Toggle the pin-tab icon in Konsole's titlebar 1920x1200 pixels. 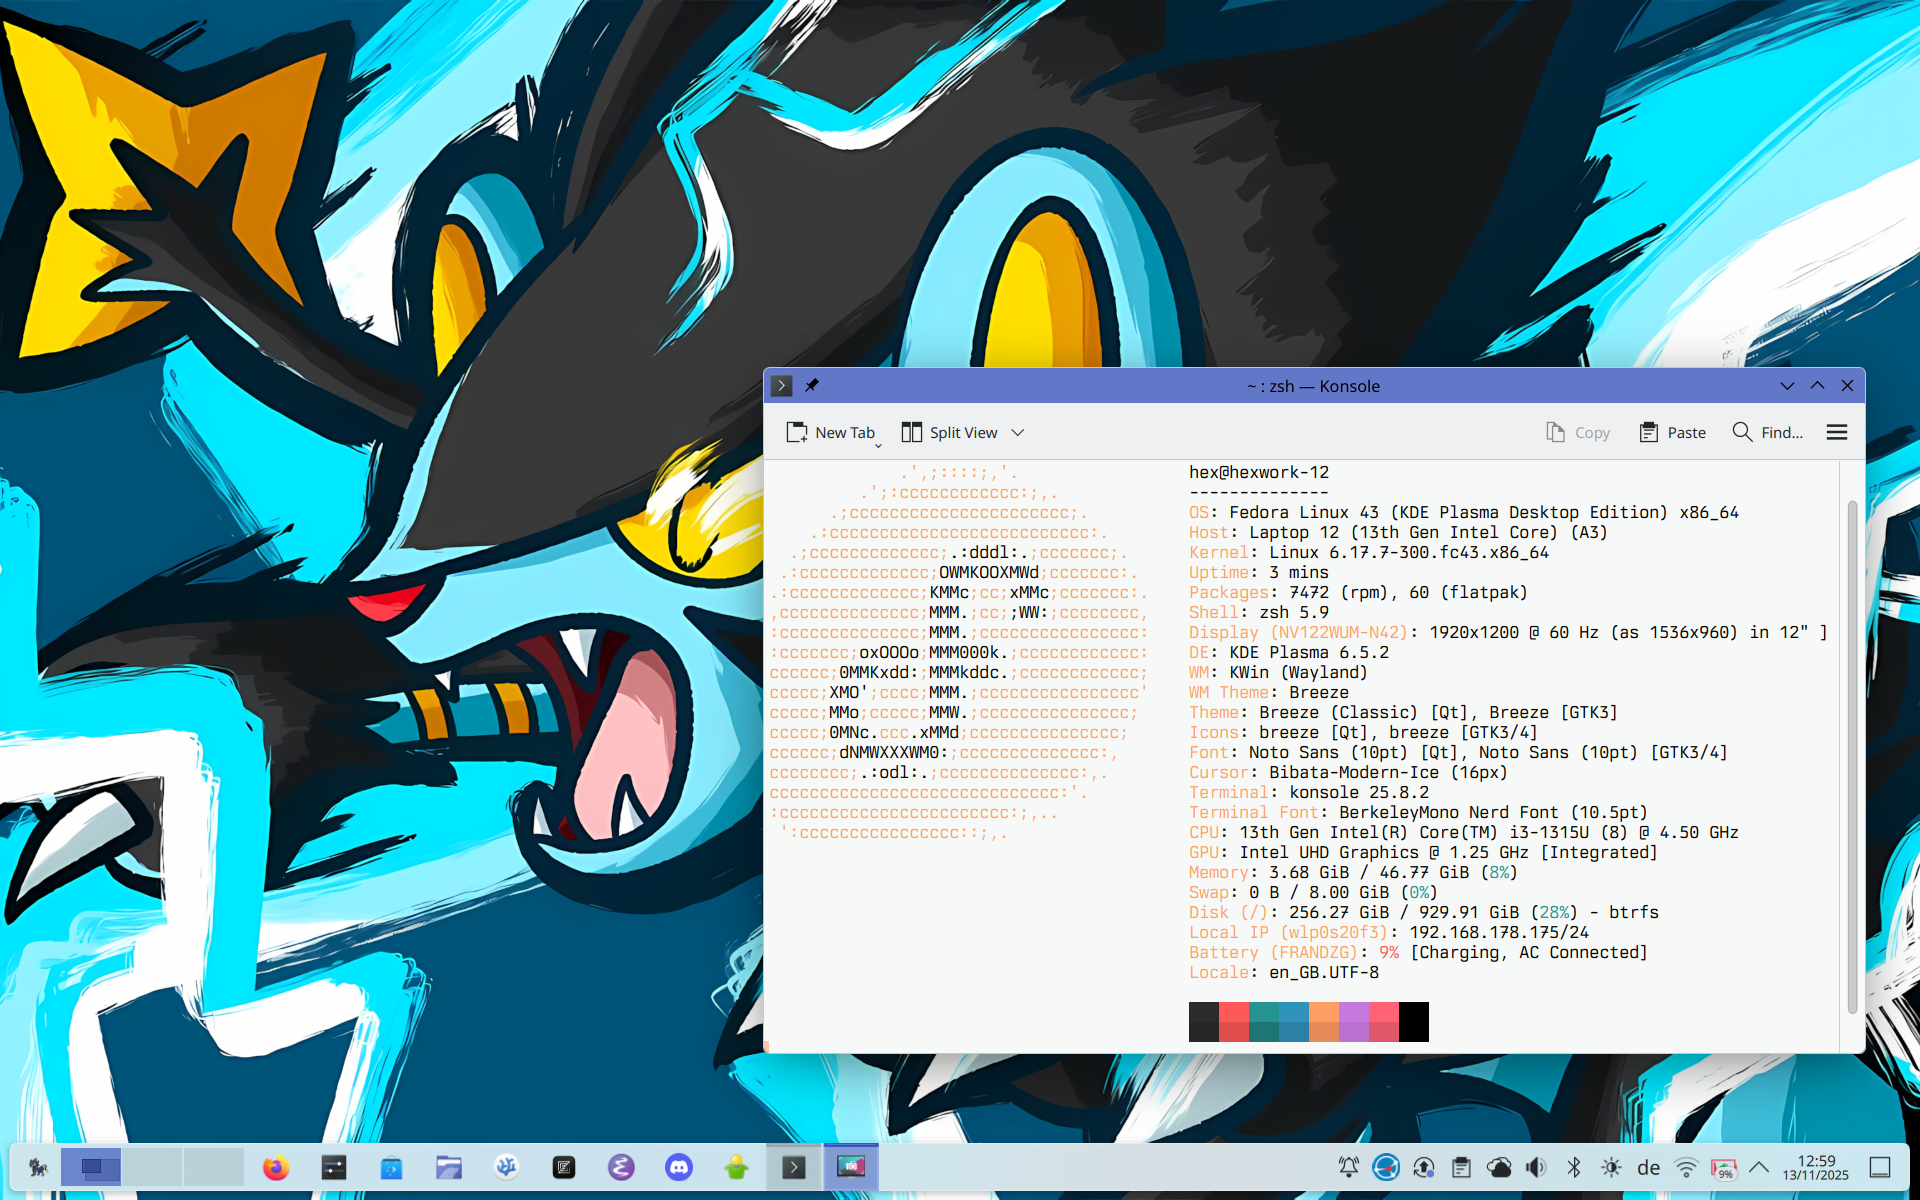pyautogui.click(x=813, y=385)
